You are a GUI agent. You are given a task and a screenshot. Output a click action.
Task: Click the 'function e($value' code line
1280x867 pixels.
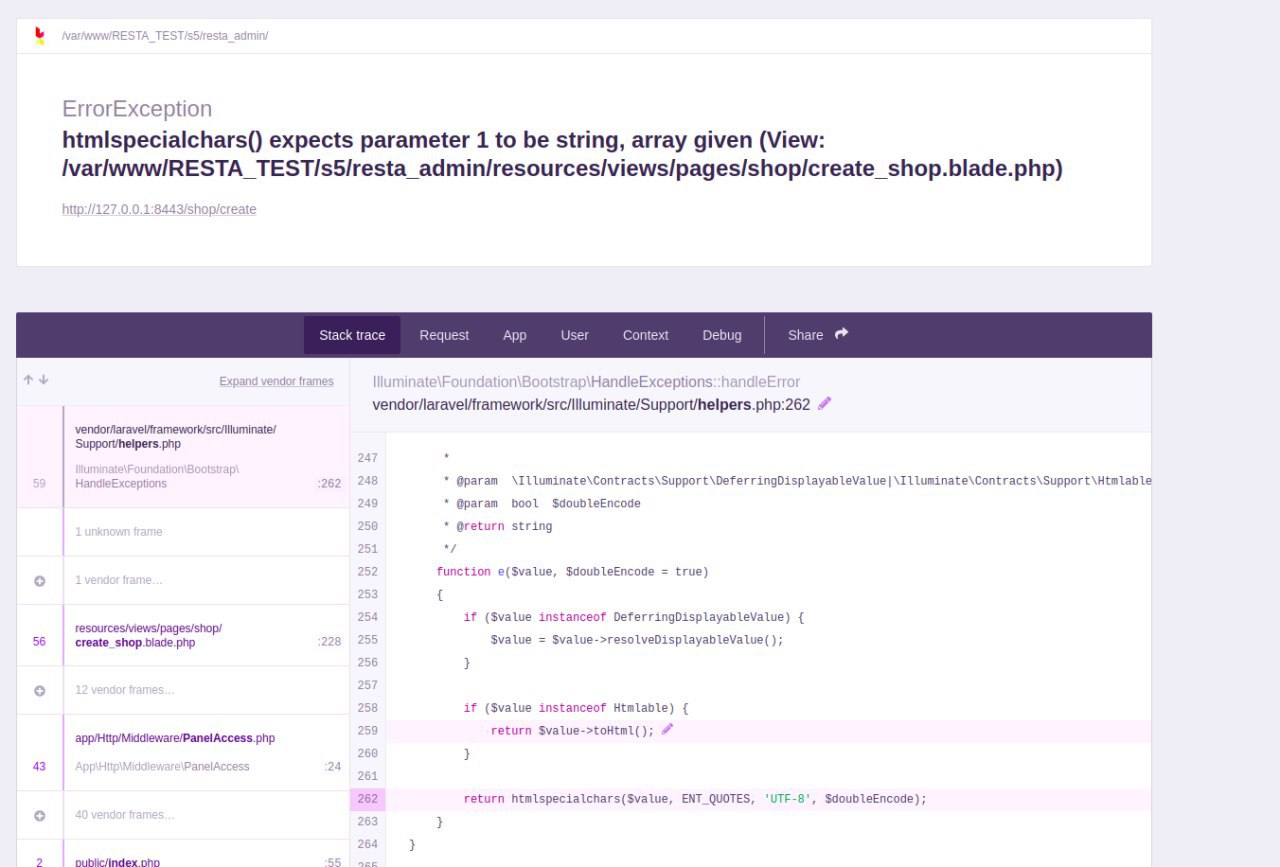point(572,572)
